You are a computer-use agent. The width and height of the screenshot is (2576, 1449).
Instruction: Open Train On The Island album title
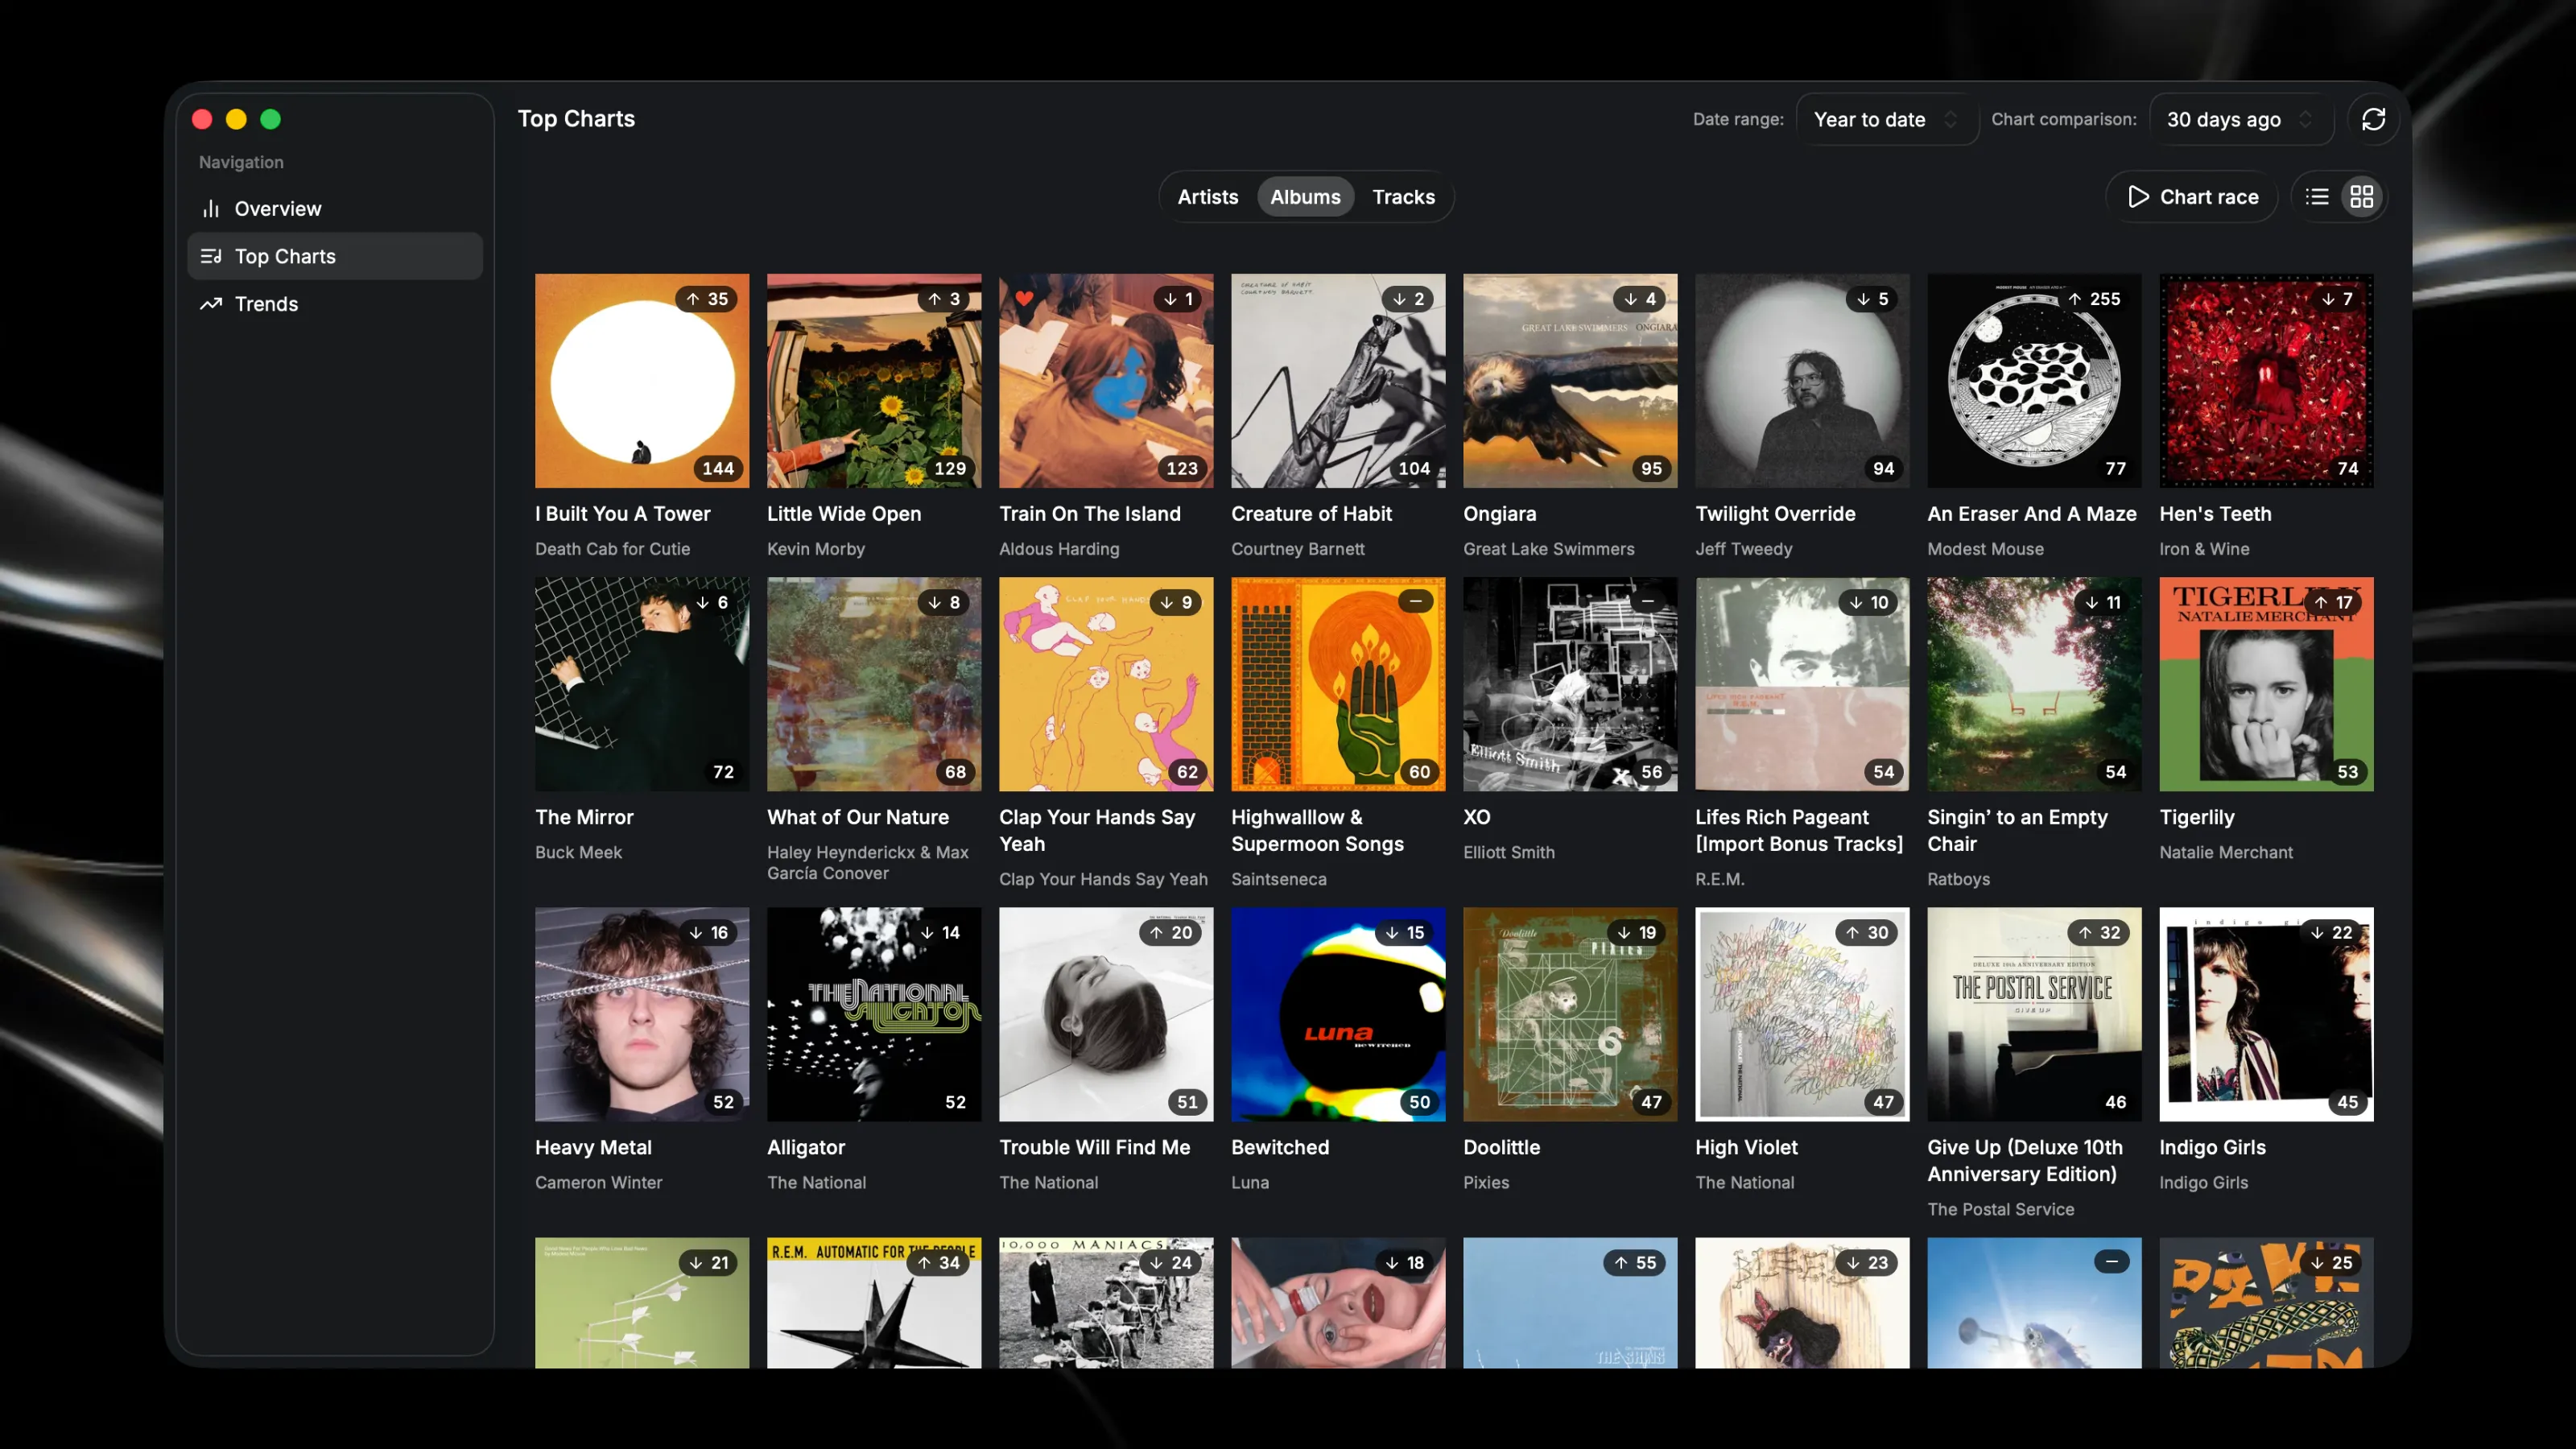pos(1090,513)
